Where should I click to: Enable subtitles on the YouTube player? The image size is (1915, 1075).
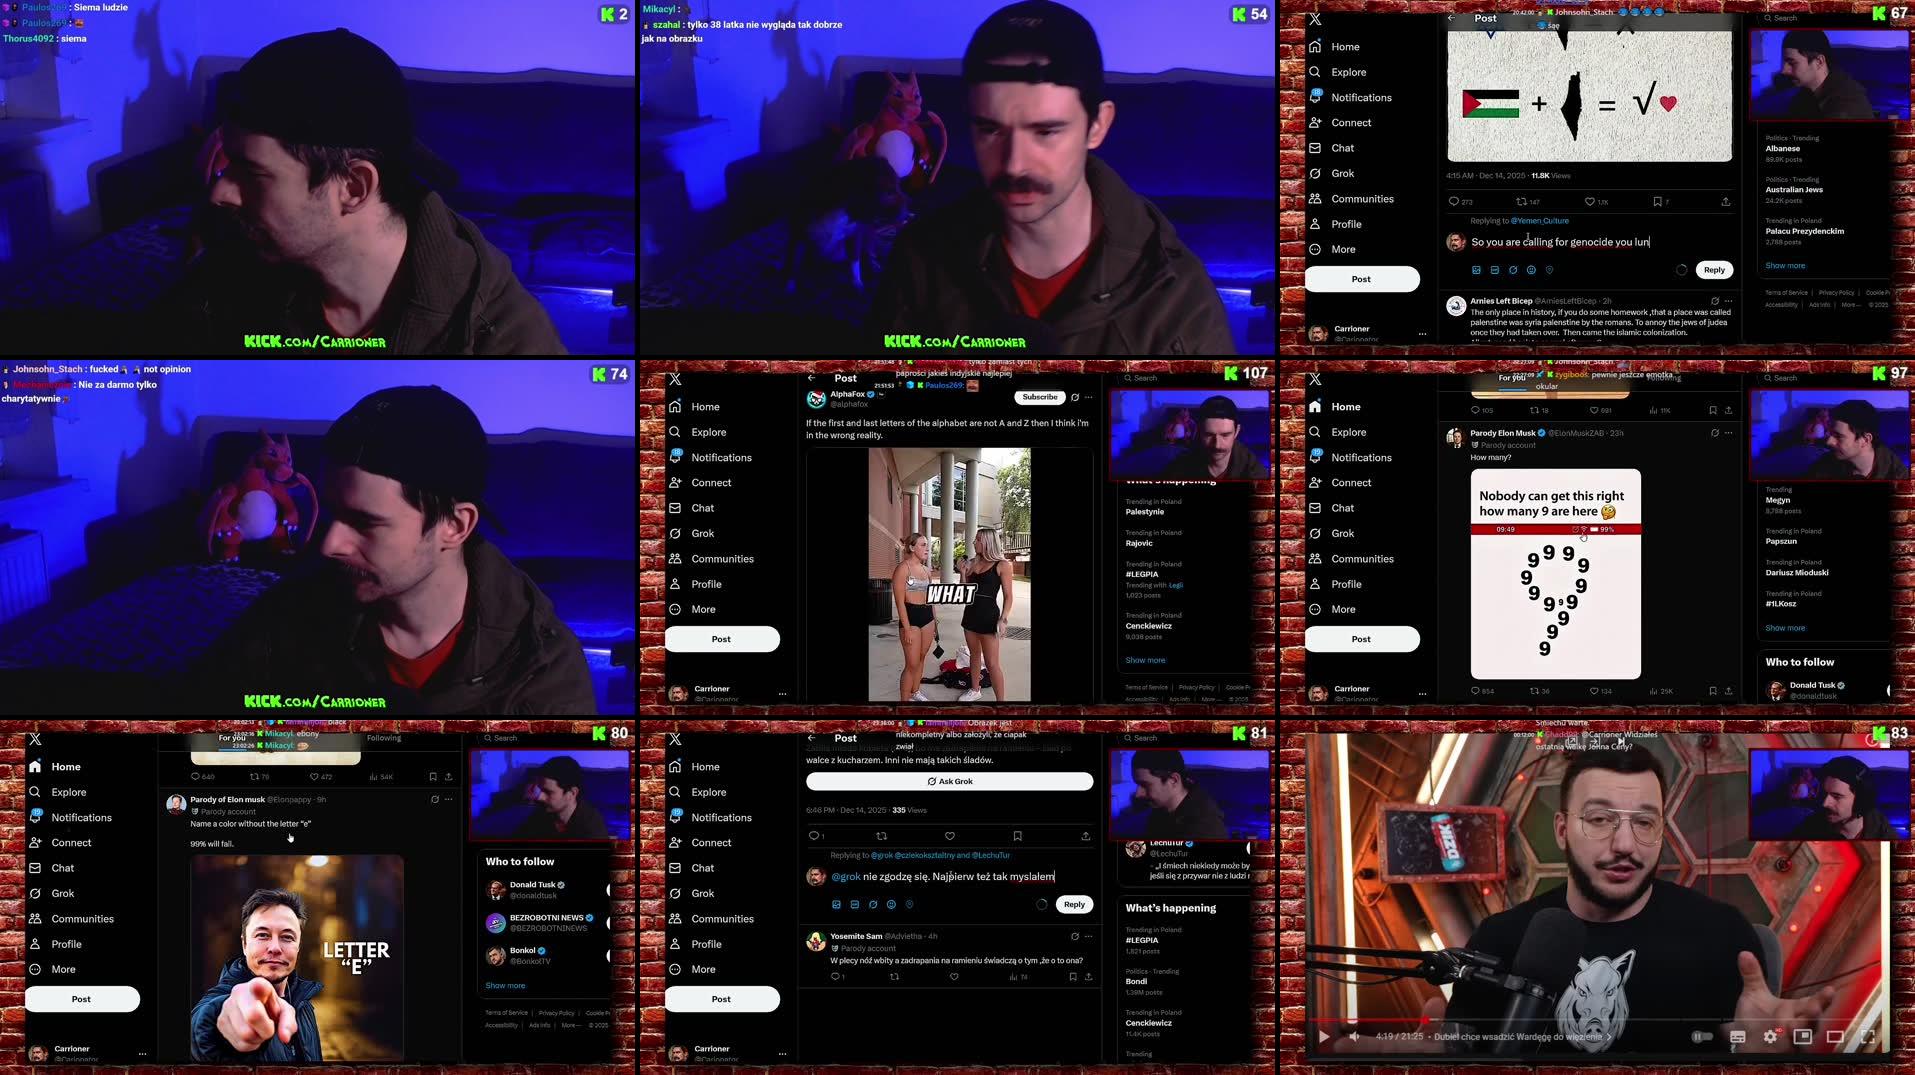click(x=1738, y=1037)
